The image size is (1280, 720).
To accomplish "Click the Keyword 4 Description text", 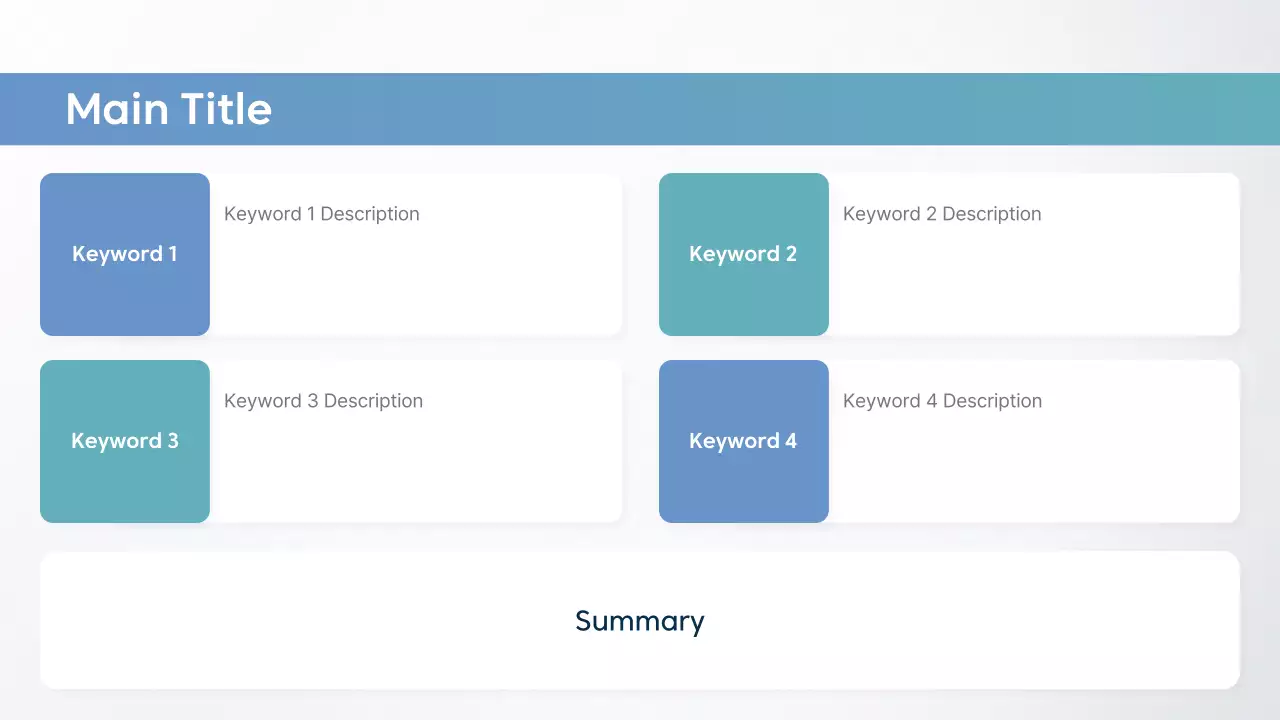I will (942, 401).
